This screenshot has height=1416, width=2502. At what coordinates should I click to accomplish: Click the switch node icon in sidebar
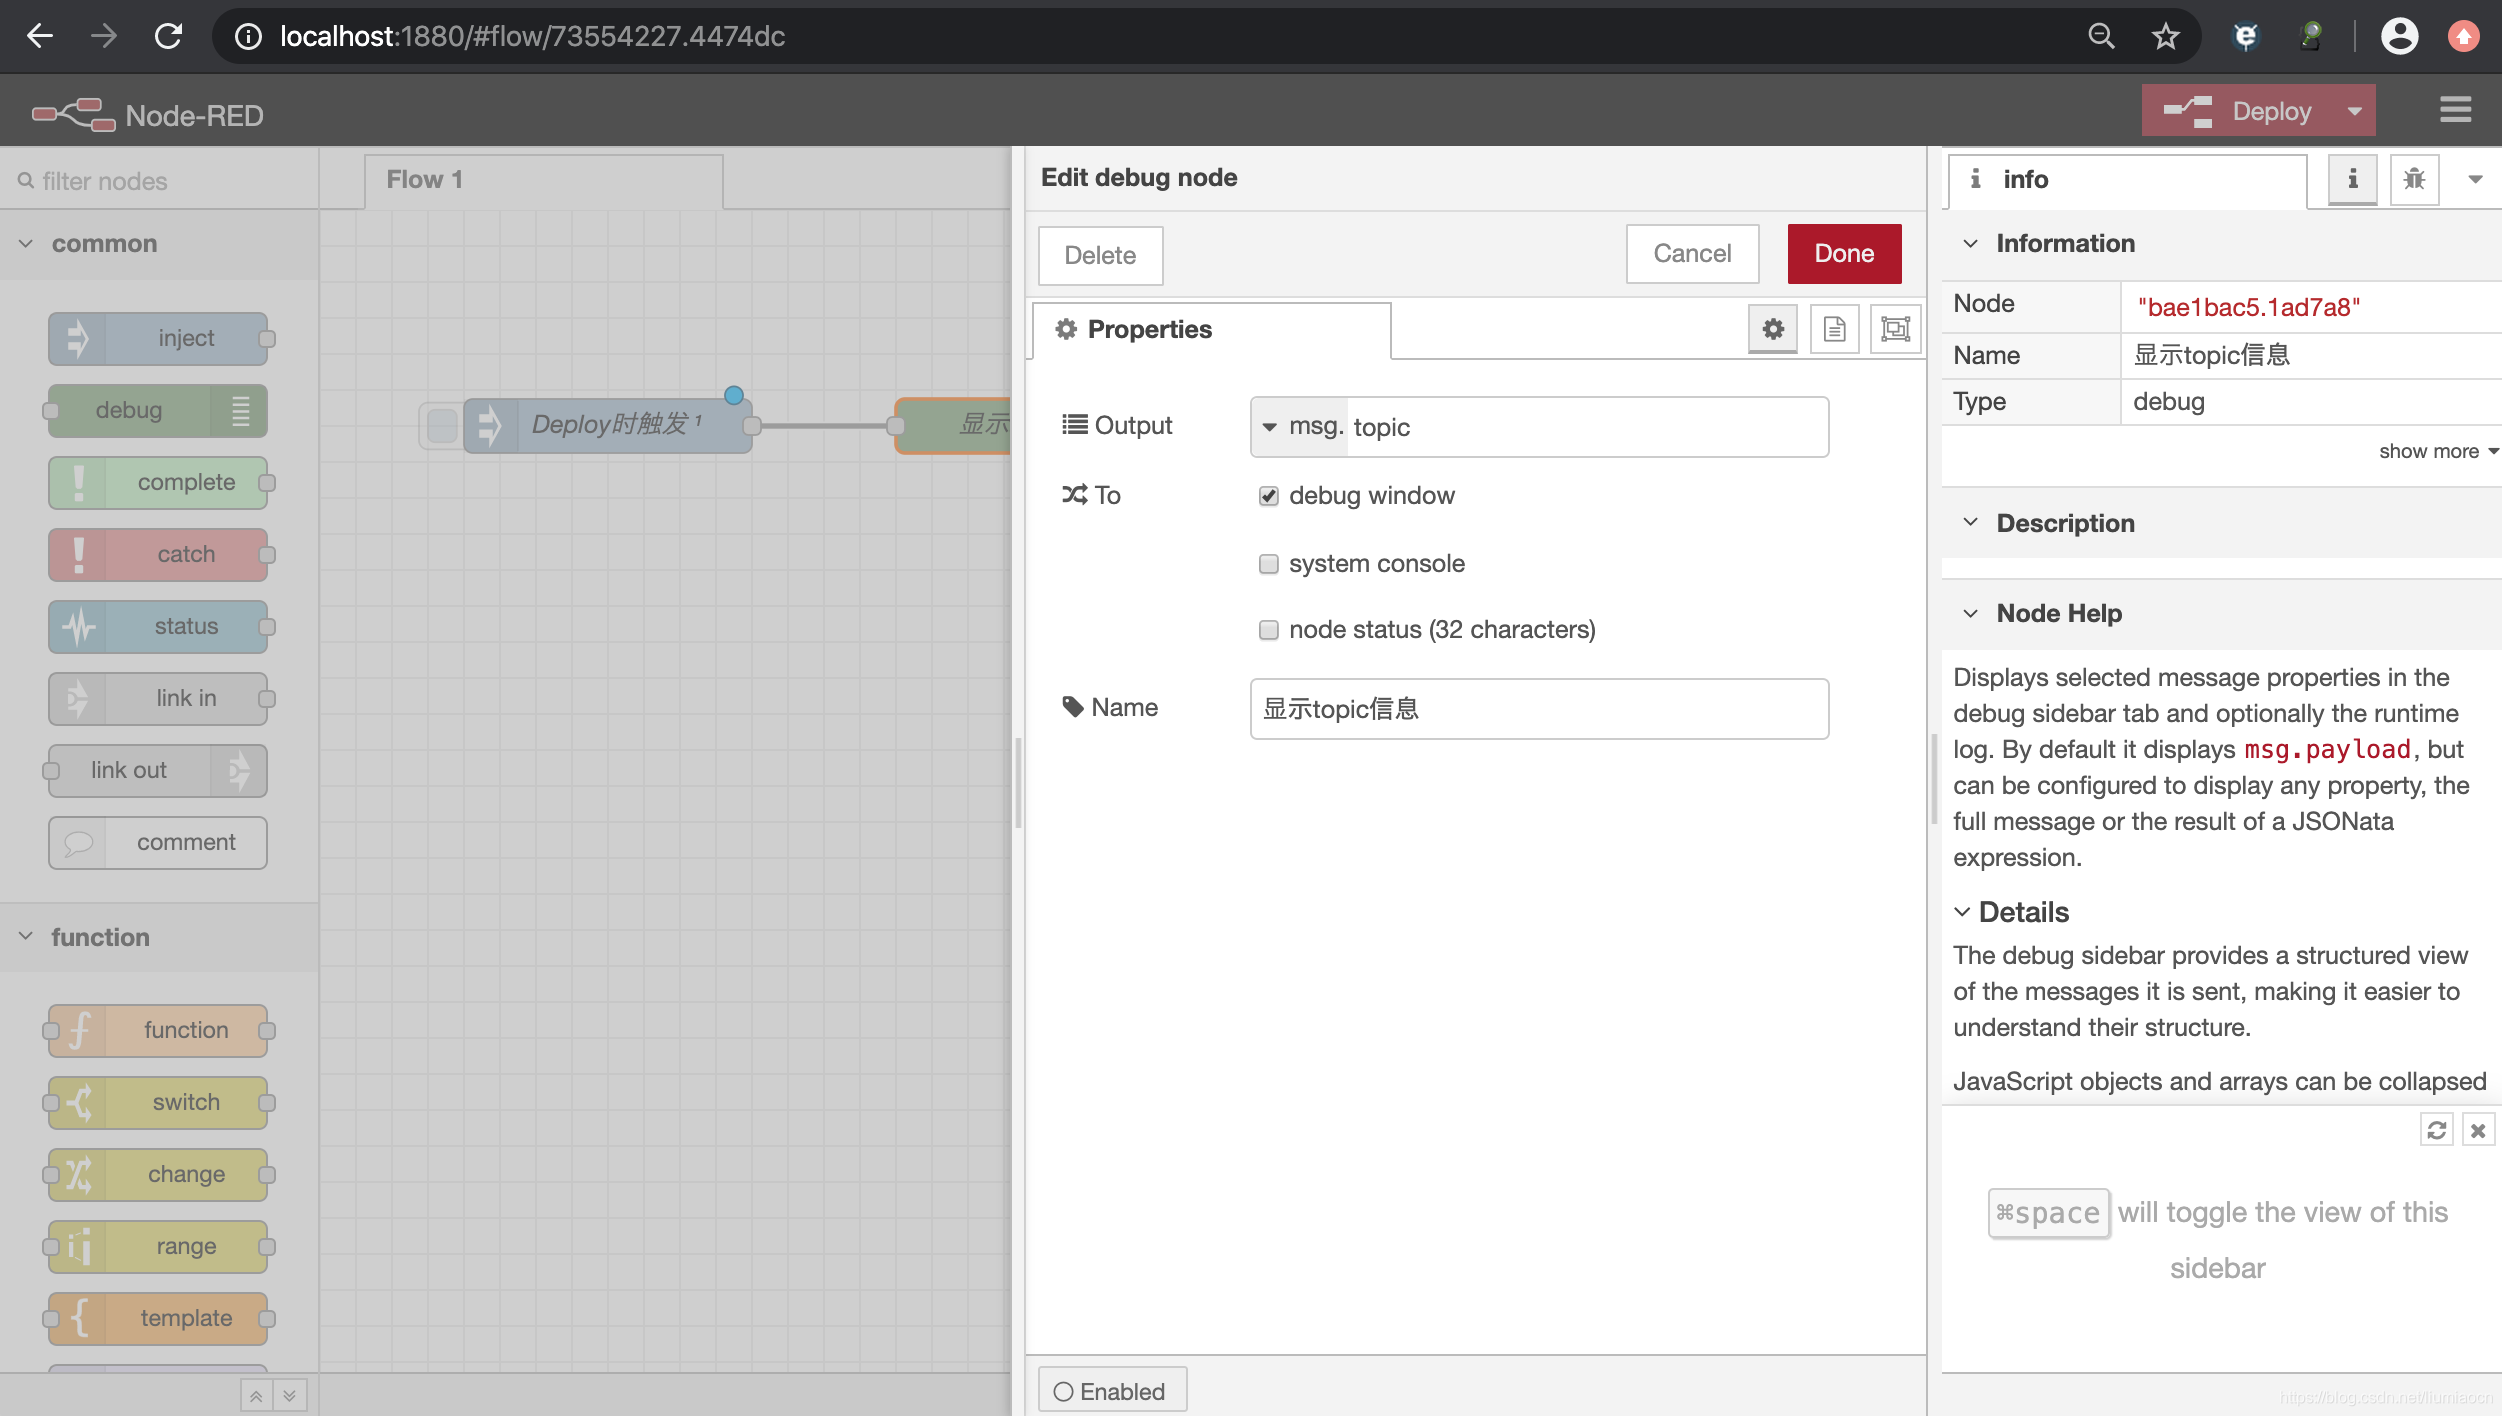coord(81,1102)
